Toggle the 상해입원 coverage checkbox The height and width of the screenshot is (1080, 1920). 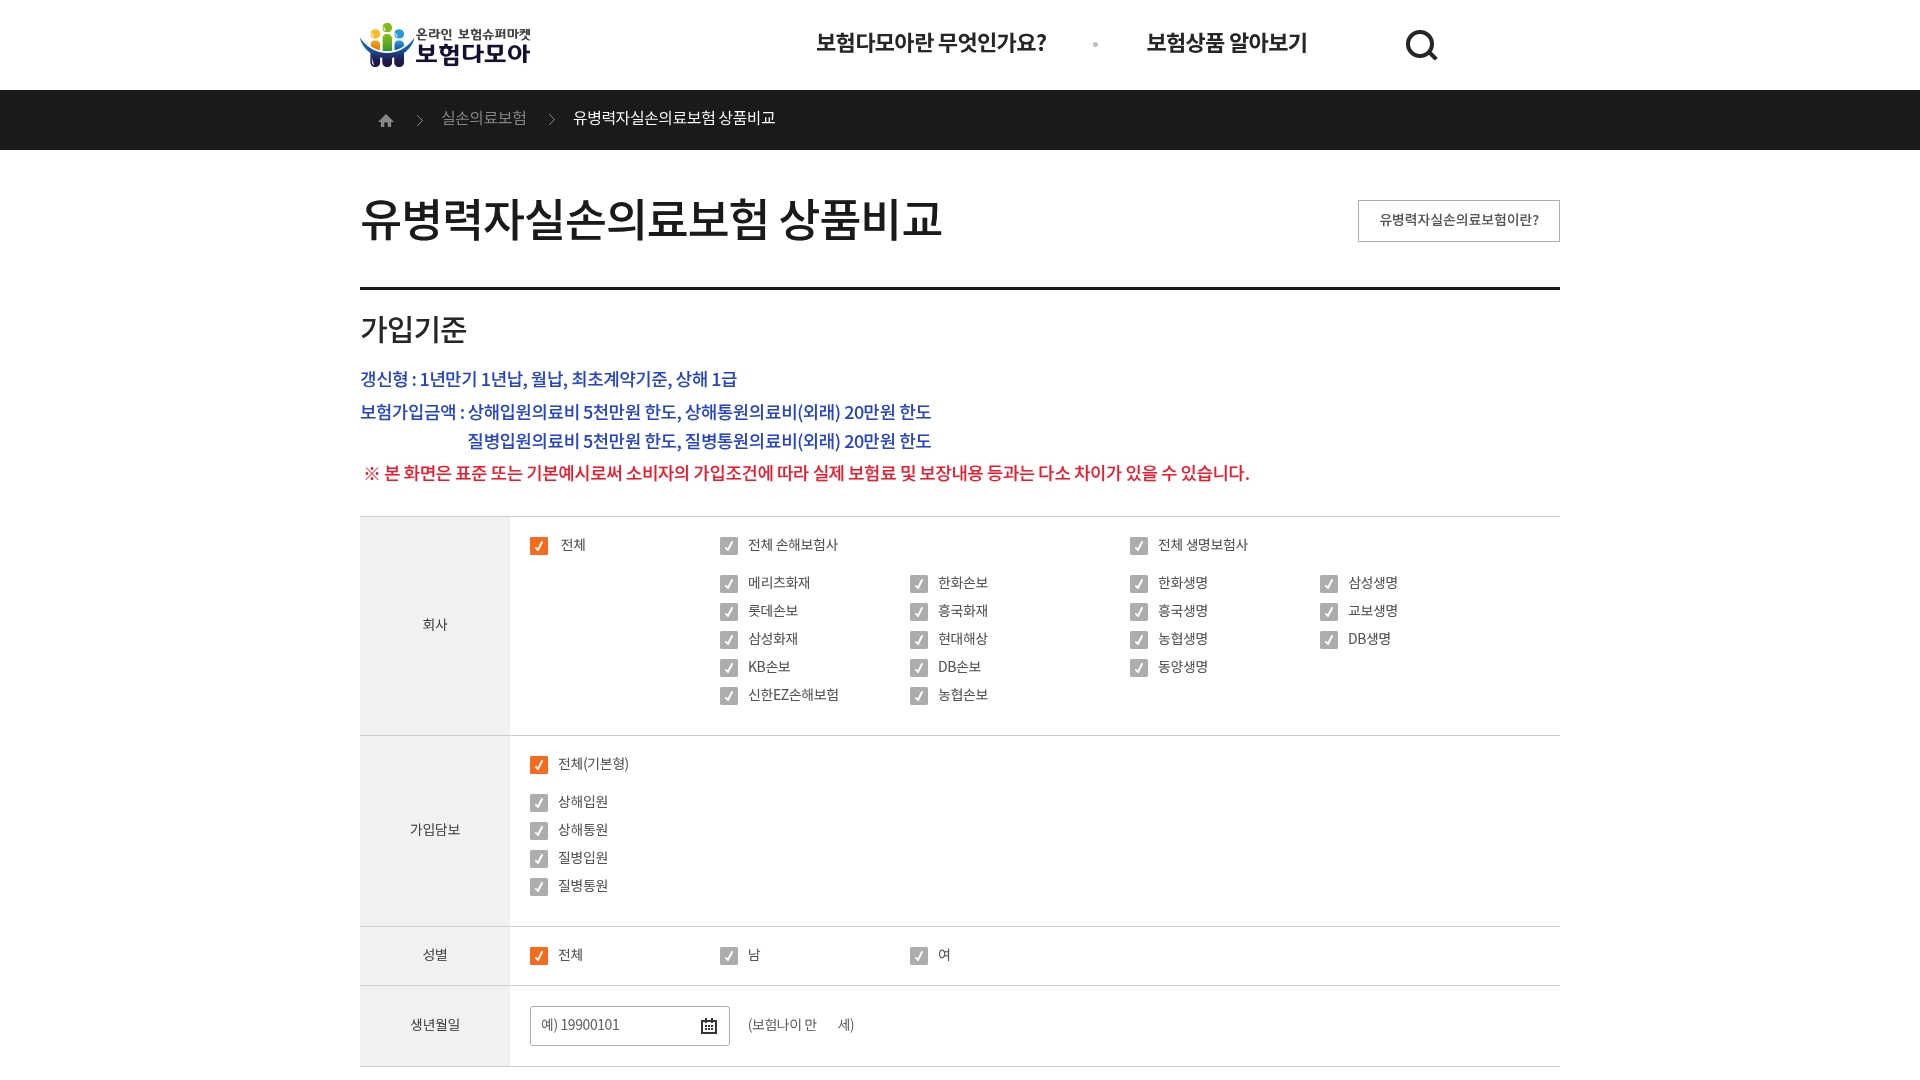538,802
